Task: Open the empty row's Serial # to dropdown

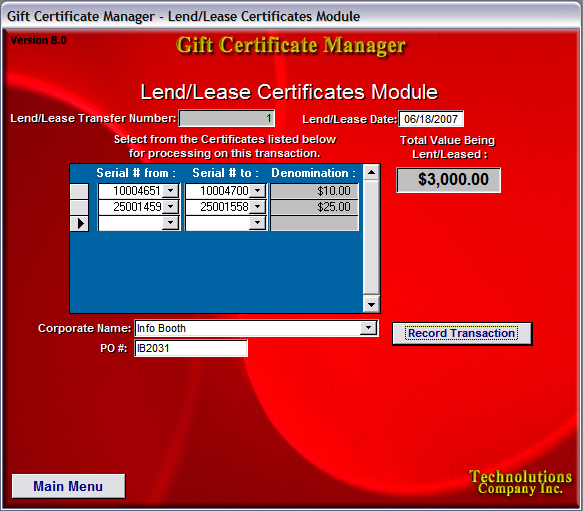Action: 257,223
